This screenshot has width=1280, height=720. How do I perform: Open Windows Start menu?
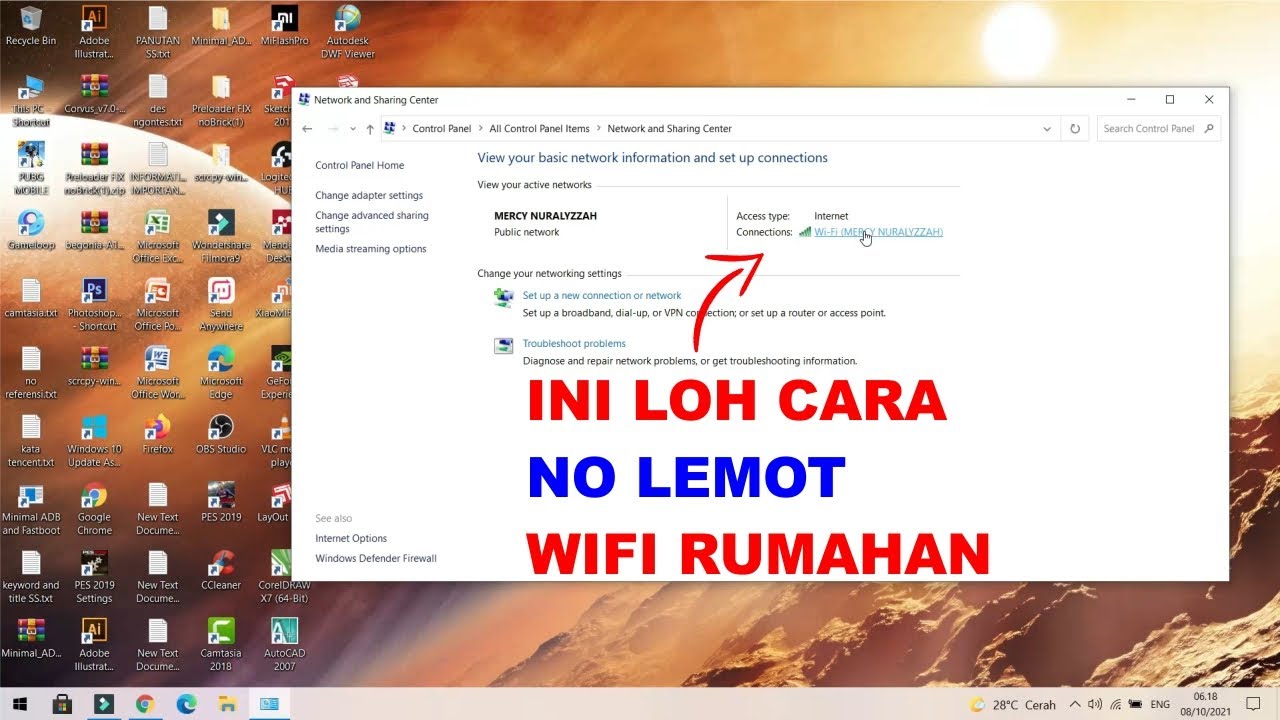coord(20,704)
